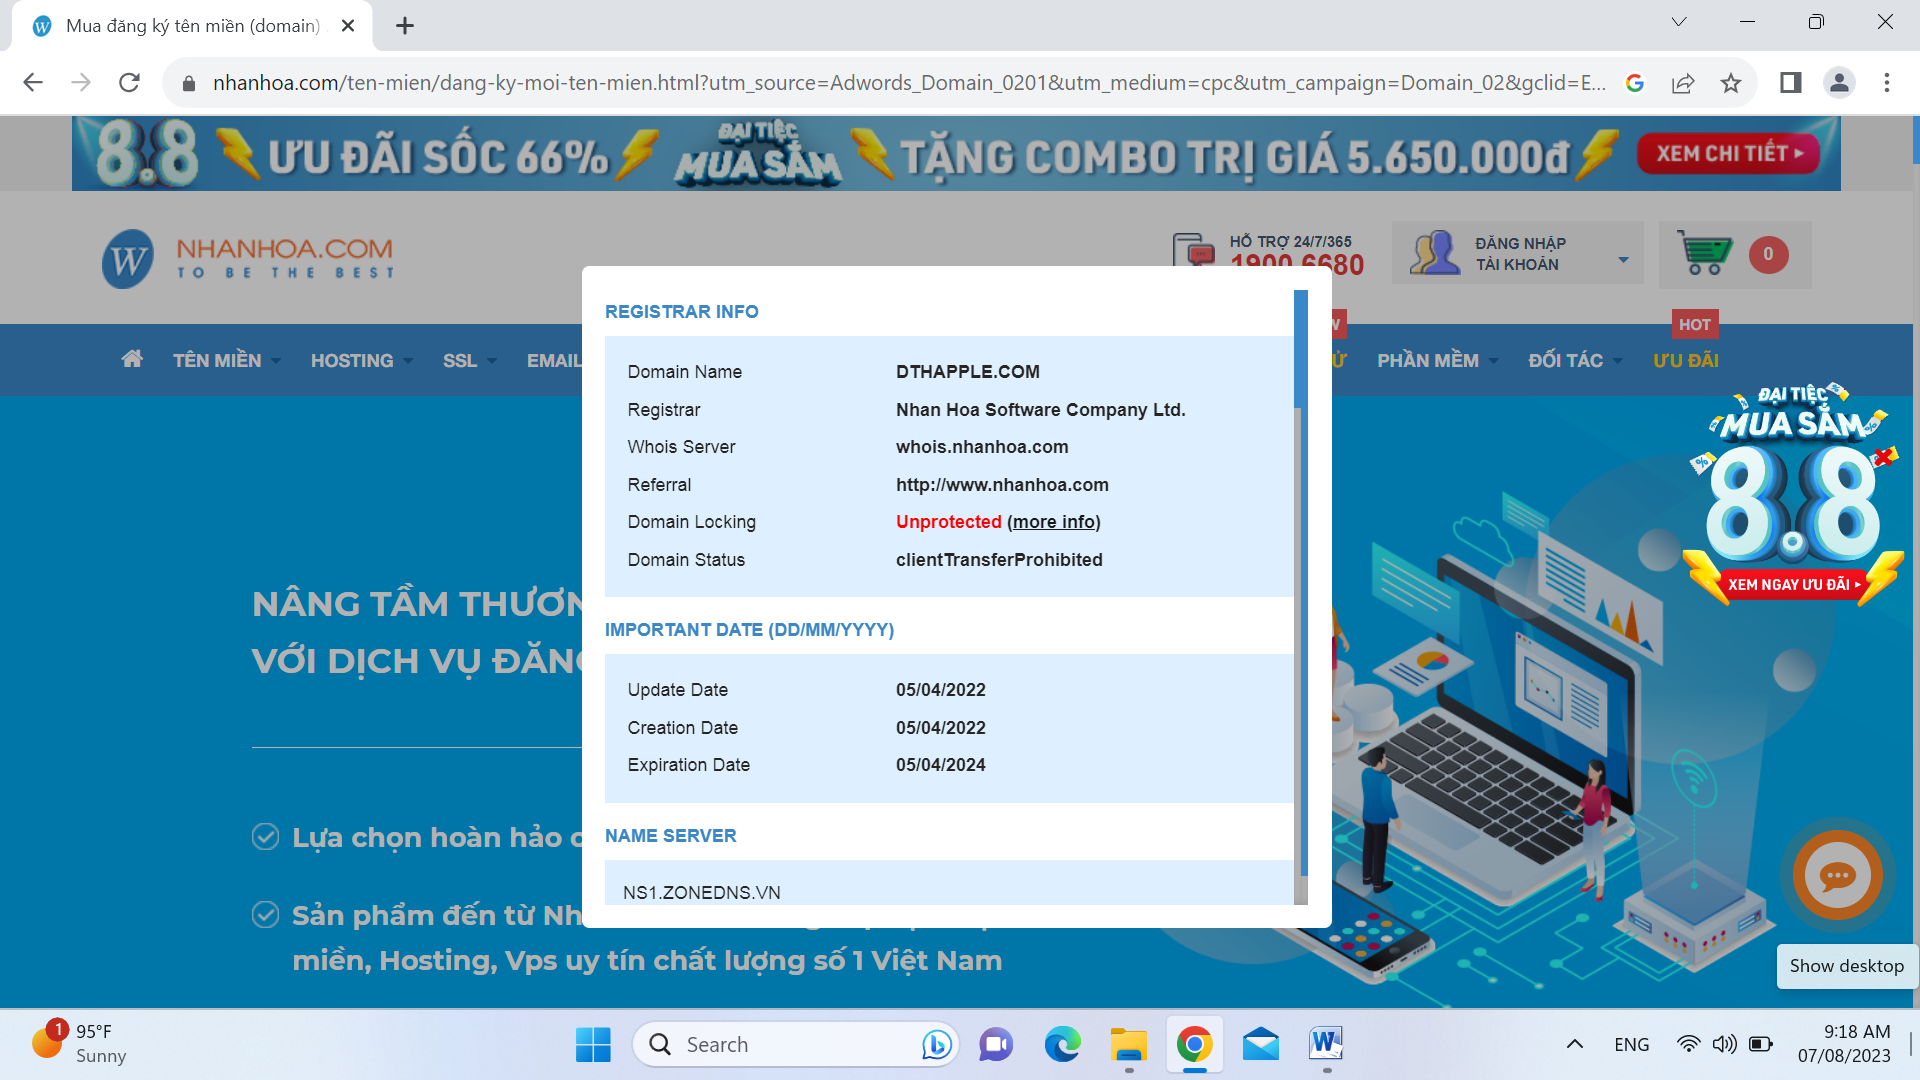
Task: Click Domain Status clientTransferProhibited value
Action: [x=999, y=560]
